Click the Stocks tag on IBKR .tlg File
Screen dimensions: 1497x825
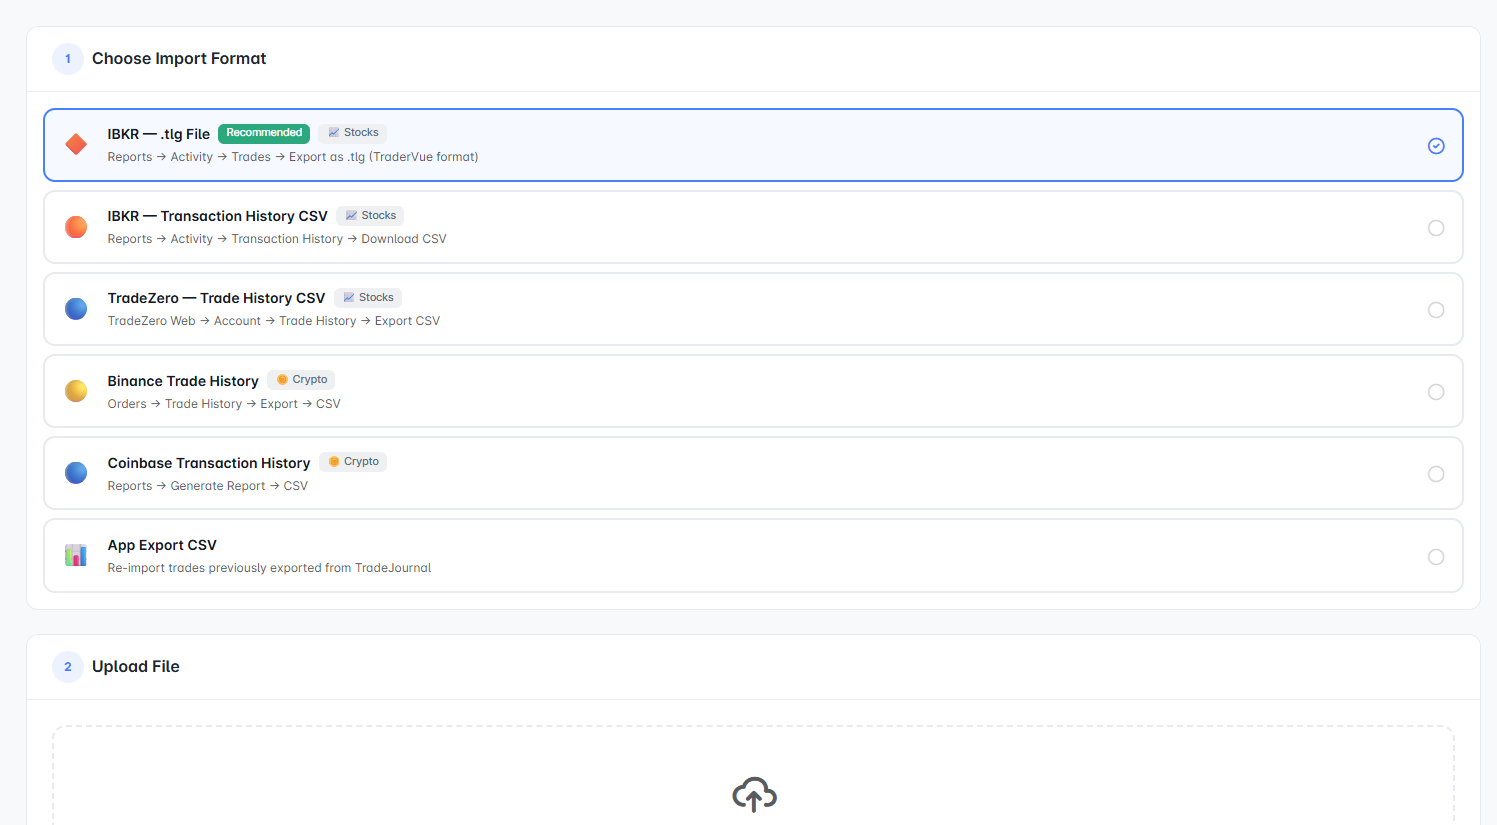click(353, 133)
